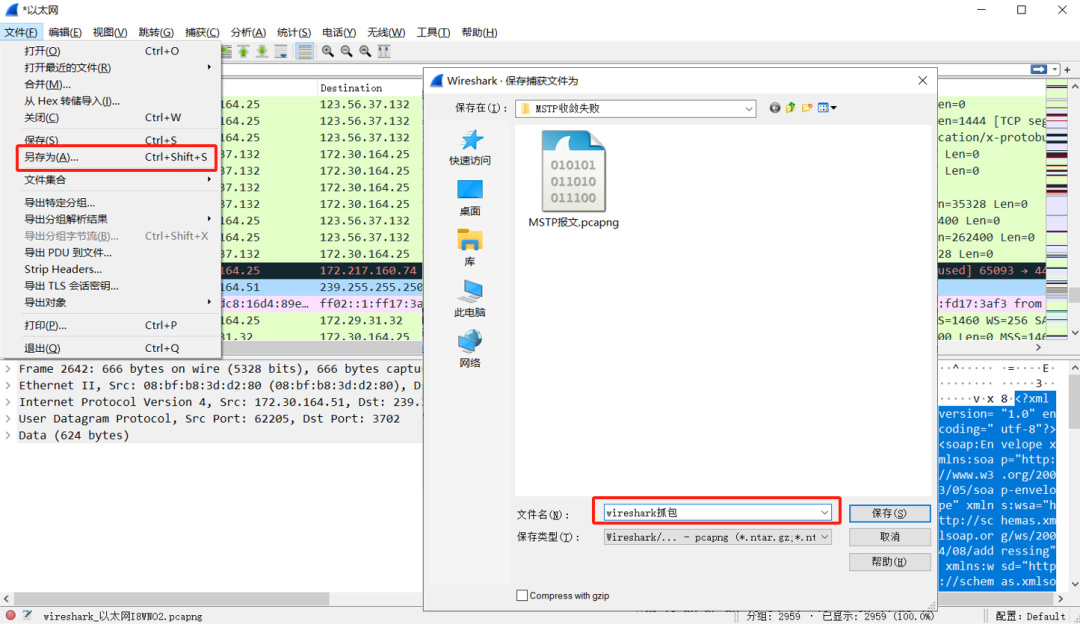Choose Strip Headers... menu entry
This screenshot has width=1080, height=624.
110,269
